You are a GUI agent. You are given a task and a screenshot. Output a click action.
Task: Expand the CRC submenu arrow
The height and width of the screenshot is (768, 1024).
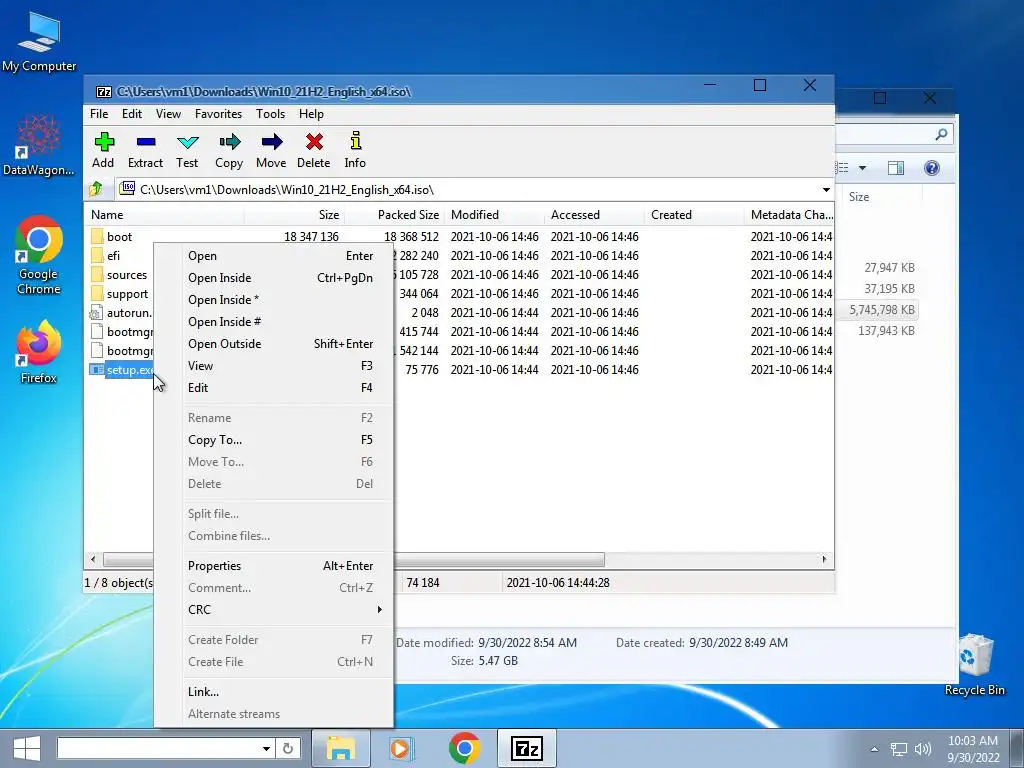click(x=379, y=609)
